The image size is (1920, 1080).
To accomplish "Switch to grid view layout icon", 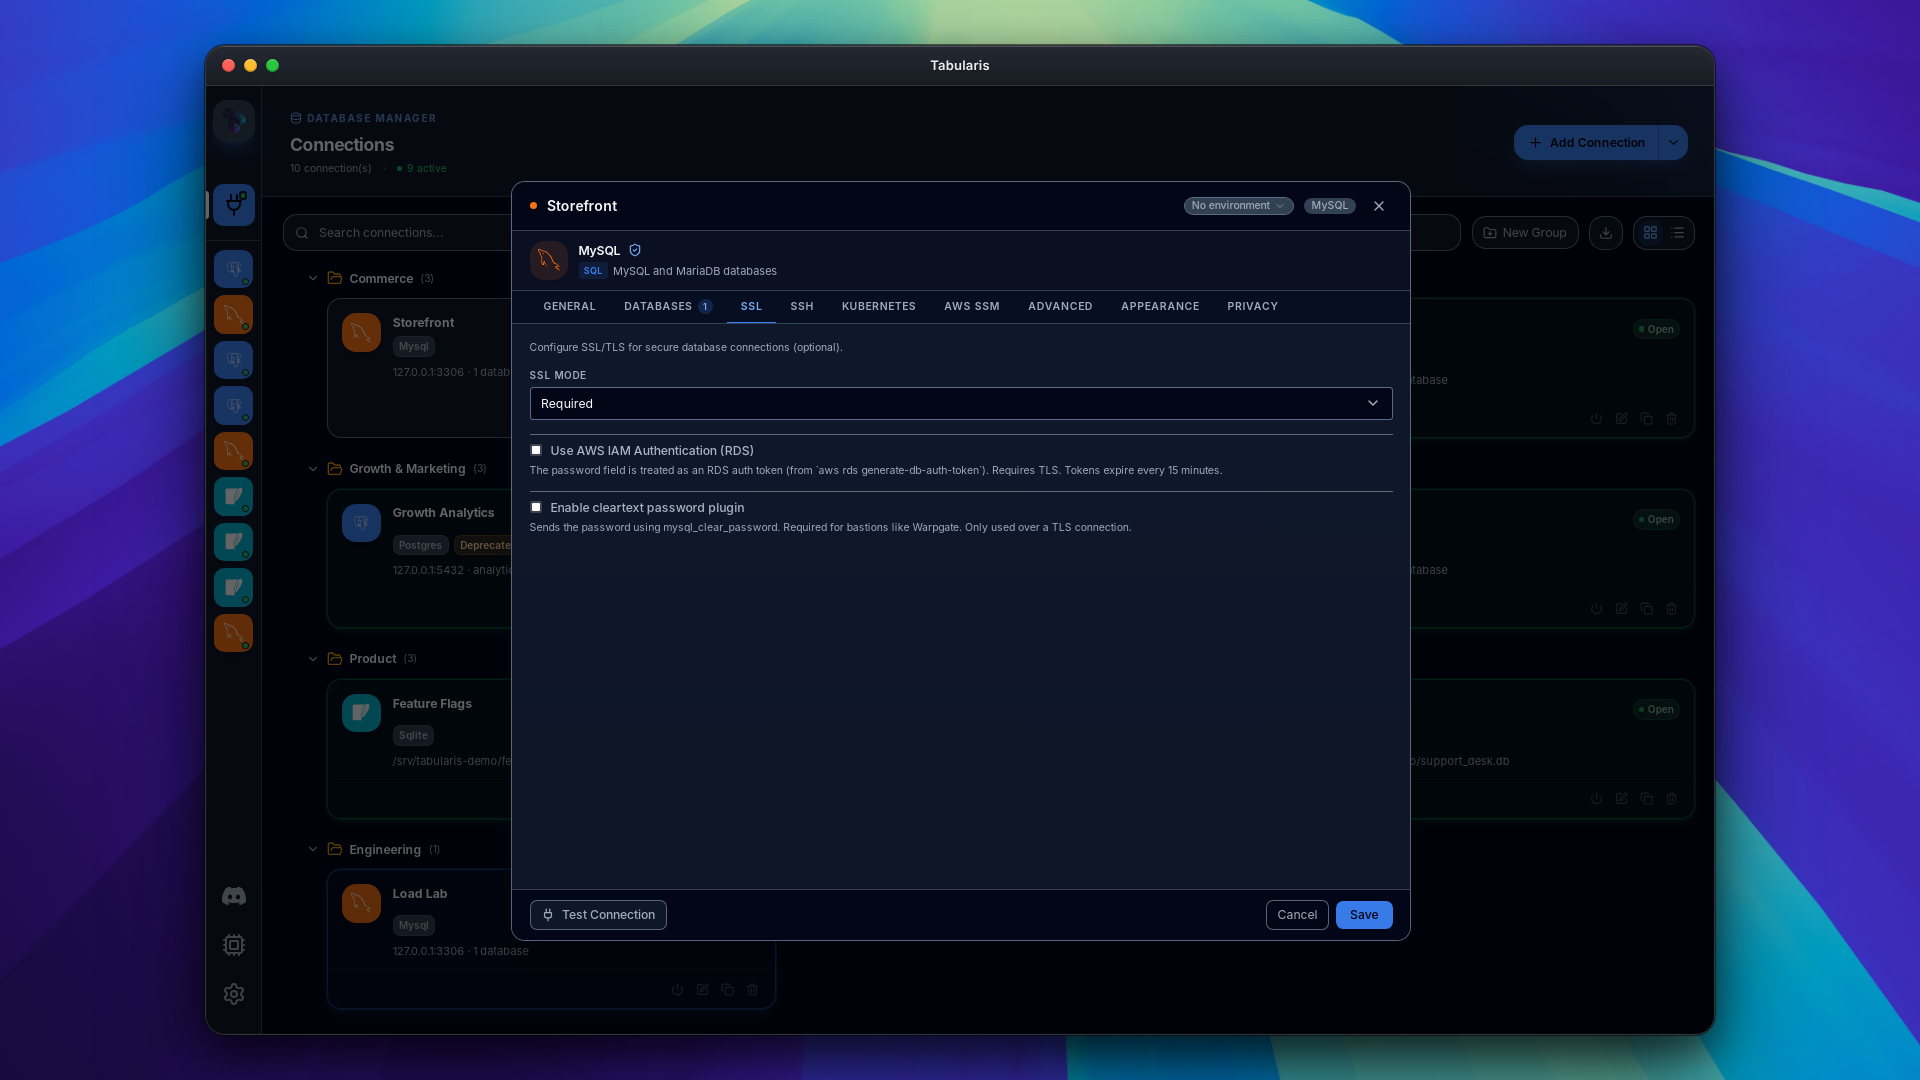I will (x=1651, y=233).
